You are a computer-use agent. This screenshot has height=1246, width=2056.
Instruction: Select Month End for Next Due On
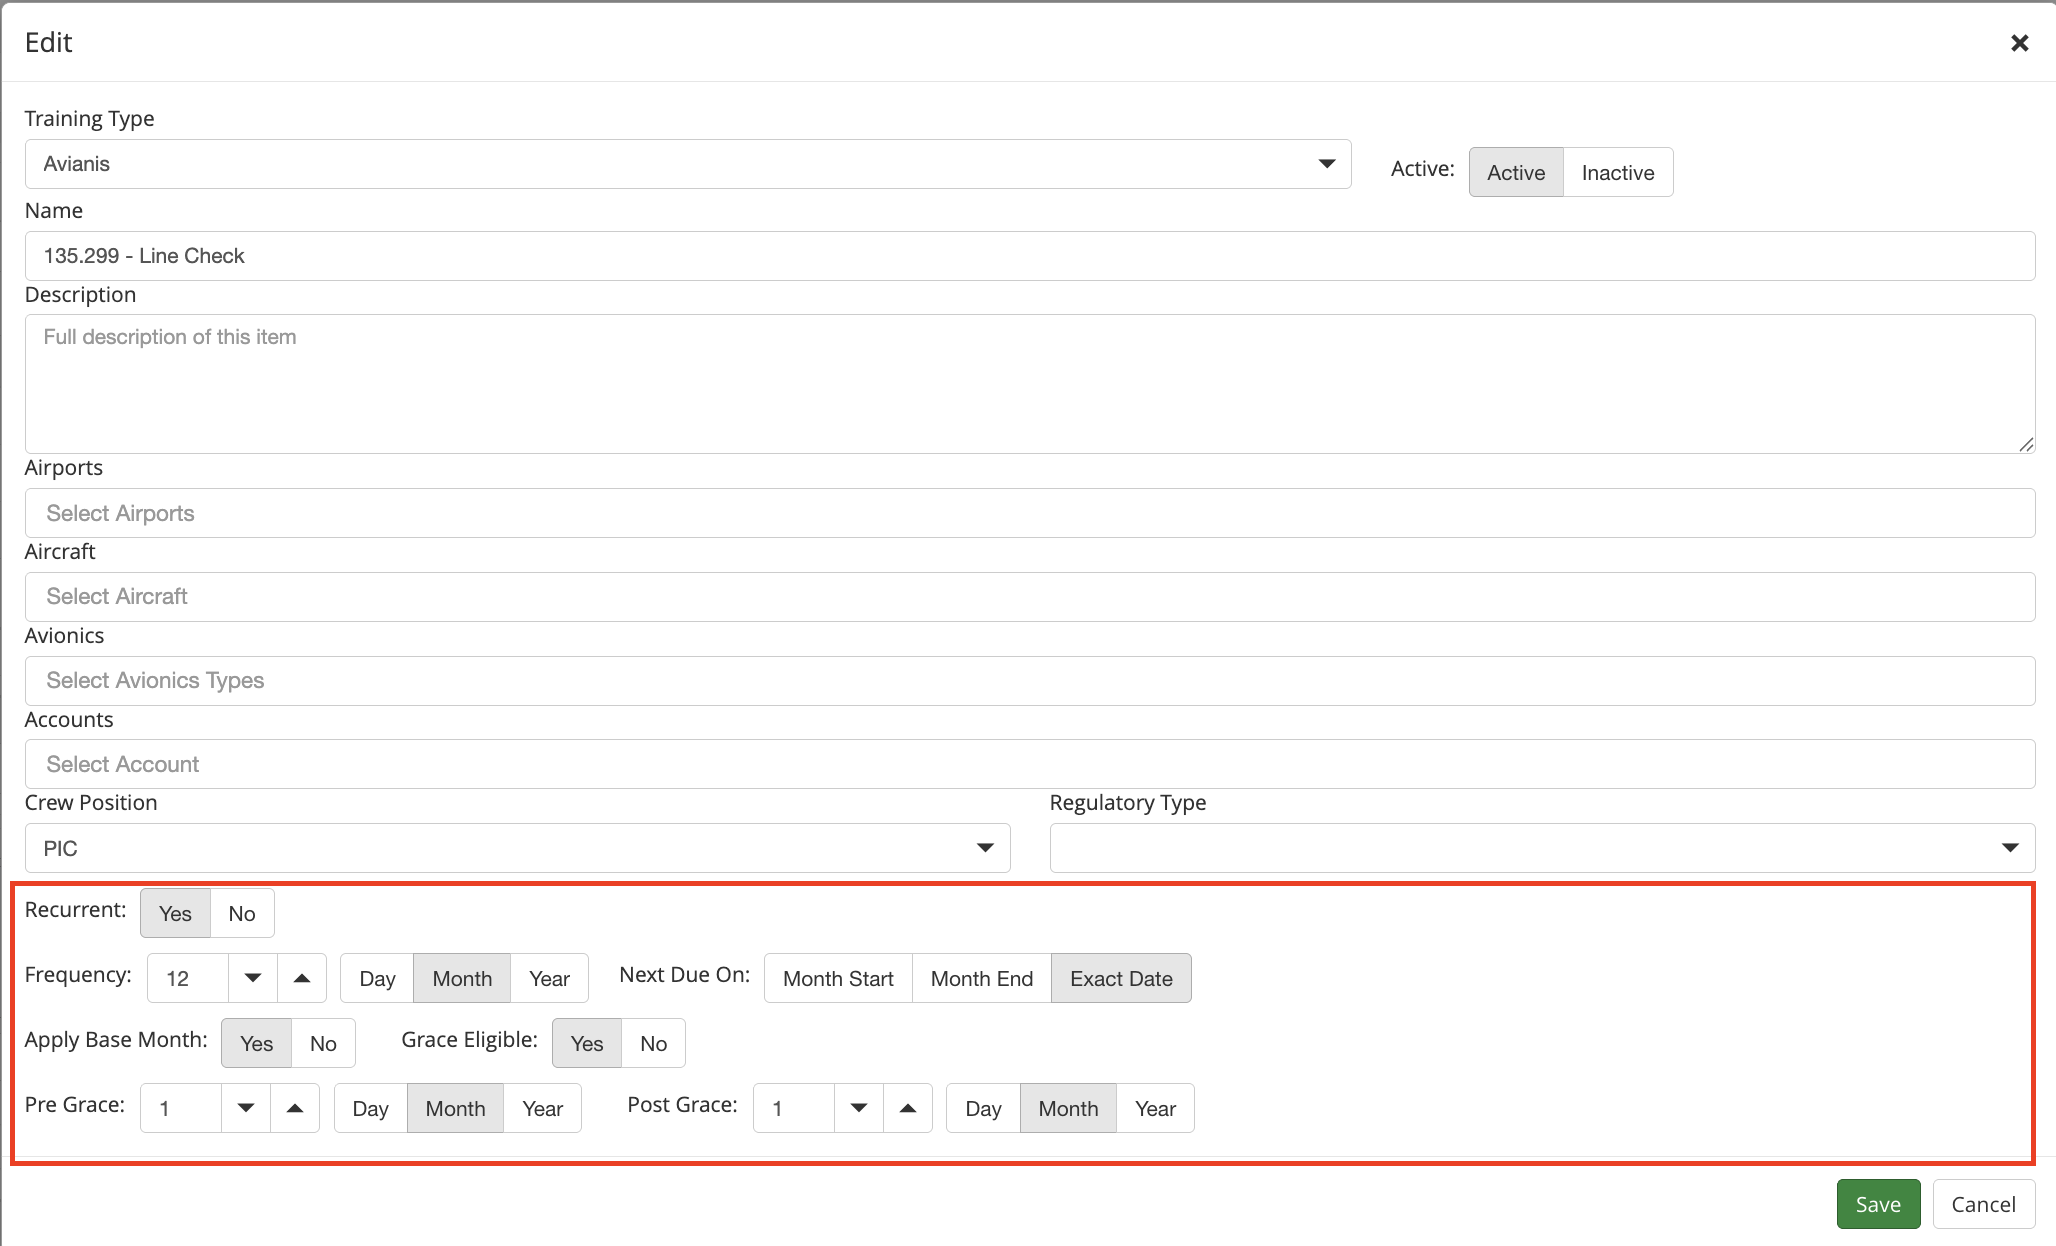(981, 978)
